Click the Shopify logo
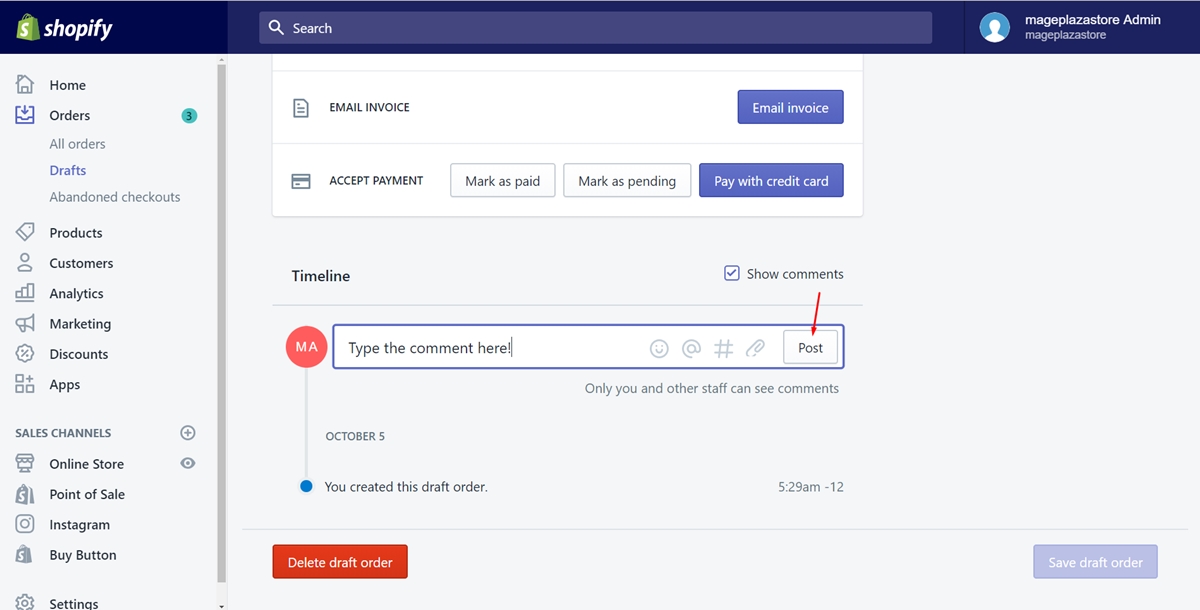The height and width of the screenshot is (610, 1200). [64, 27]
